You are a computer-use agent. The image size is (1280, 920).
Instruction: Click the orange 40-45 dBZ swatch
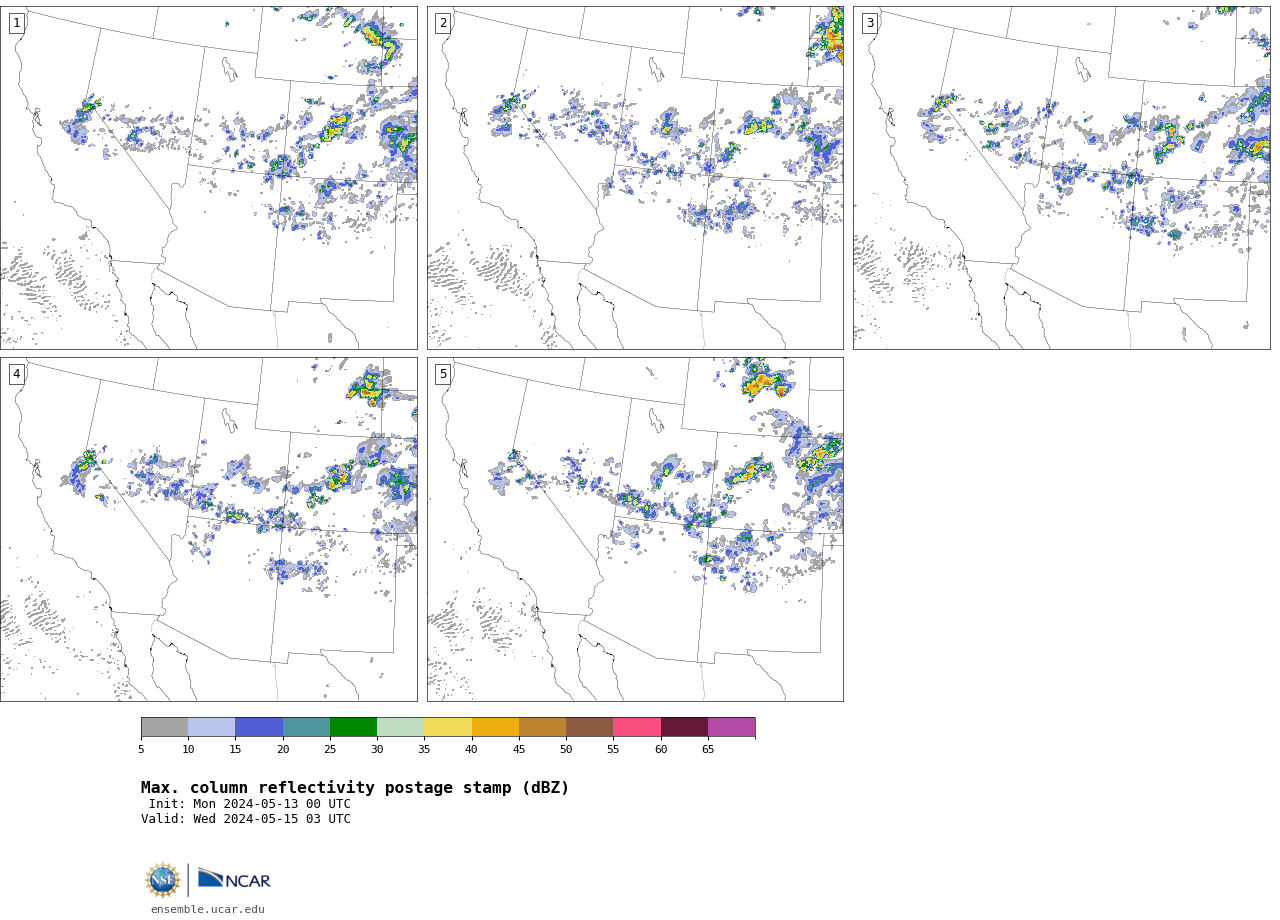pos(496,727)
